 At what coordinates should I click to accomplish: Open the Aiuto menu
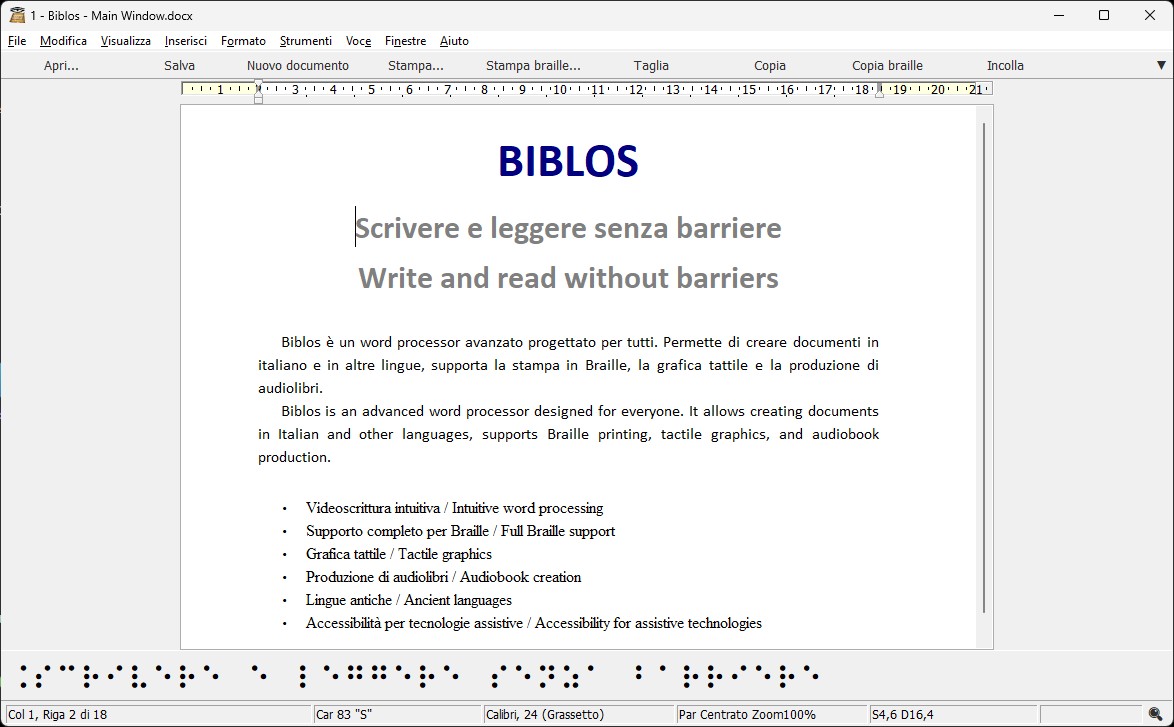tap(454, 41)
